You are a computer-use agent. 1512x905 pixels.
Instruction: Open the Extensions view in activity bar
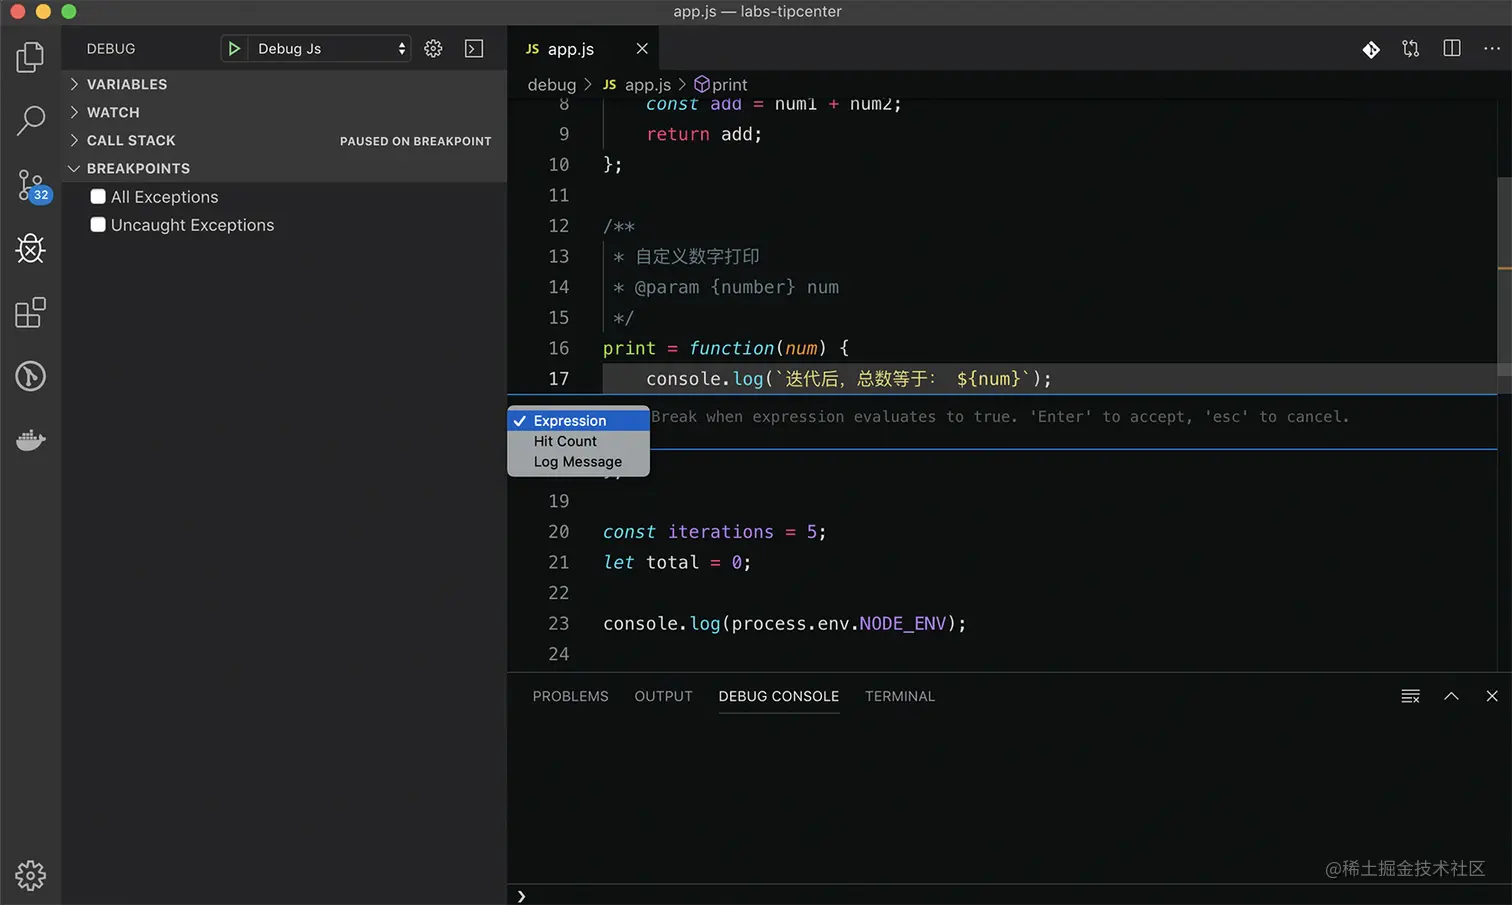pos(30,312)
